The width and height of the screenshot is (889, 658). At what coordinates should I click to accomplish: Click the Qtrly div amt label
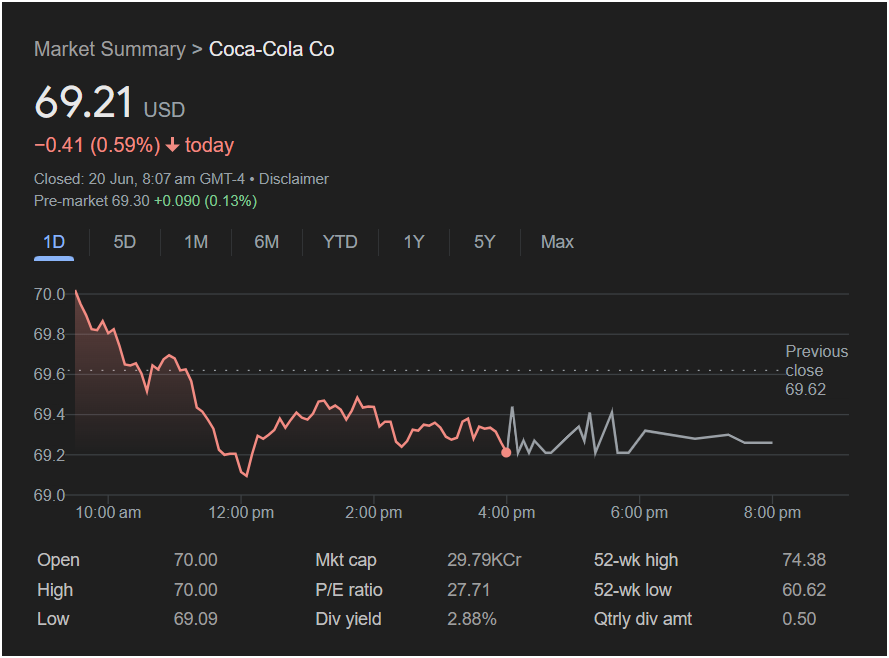(642, 619)
